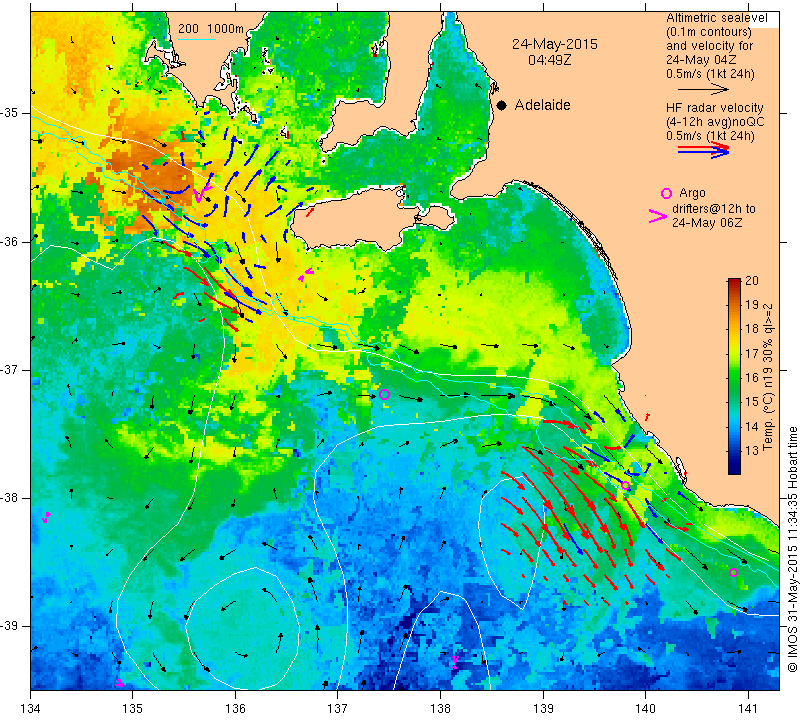Click the black Adelaide city dot

(502, 105)
